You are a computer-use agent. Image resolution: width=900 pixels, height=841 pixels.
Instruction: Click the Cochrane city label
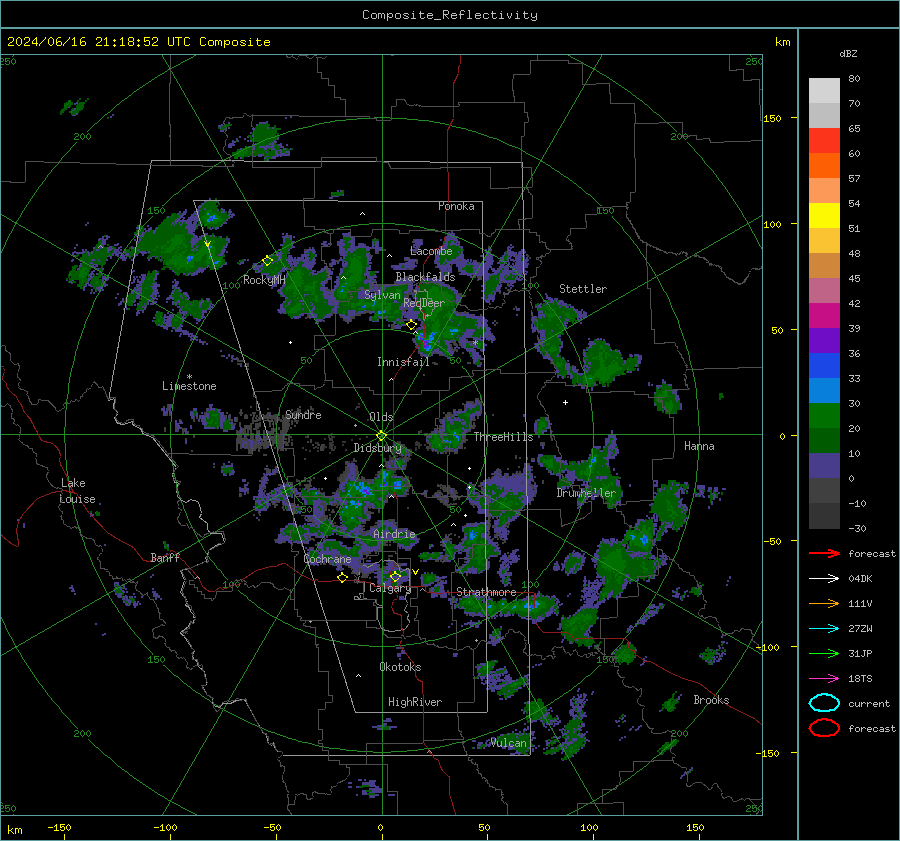(327, 559)
